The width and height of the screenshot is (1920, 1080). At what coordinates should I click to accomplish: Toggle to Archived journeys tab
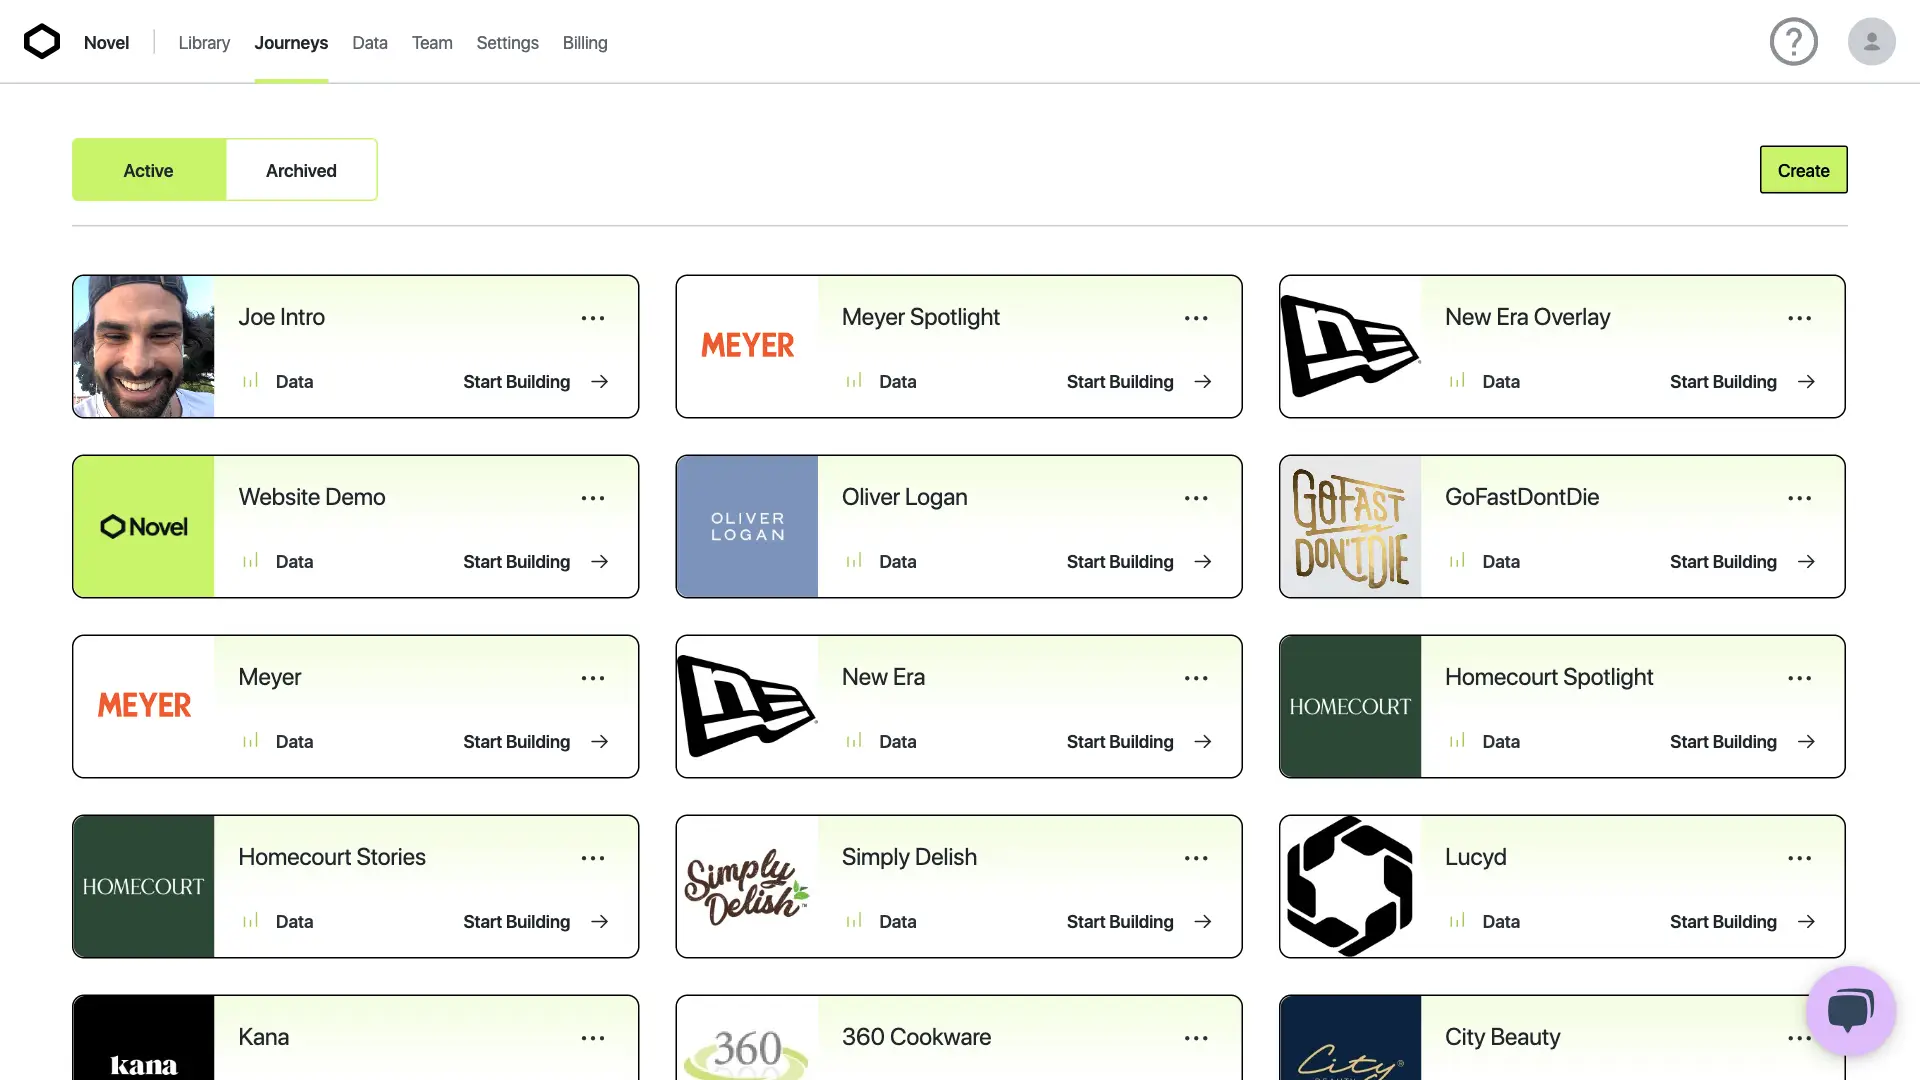pyautogui.click(x=301, y=169)
